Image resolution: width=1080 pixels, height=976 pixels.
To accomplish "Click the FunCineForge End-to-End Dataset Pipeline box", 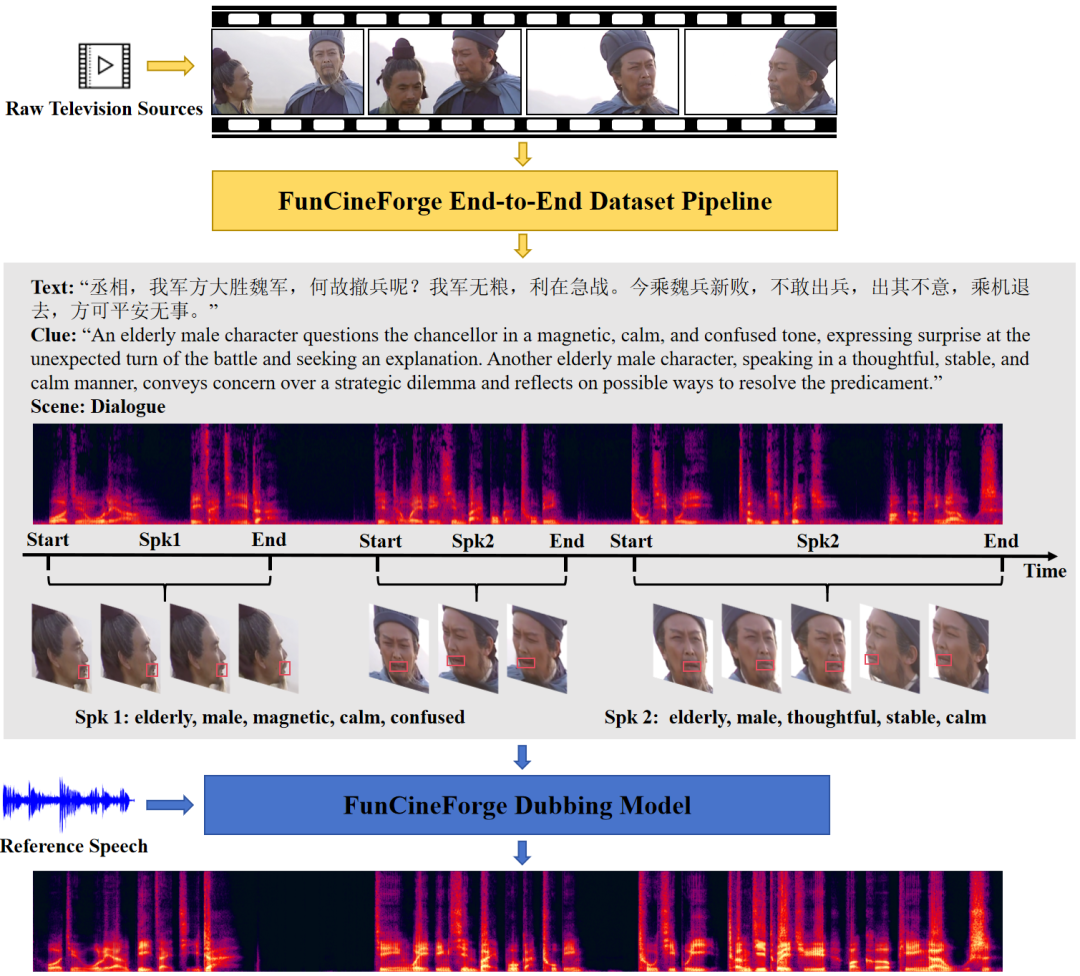I will pyautogui.click(x=525, y=201).
